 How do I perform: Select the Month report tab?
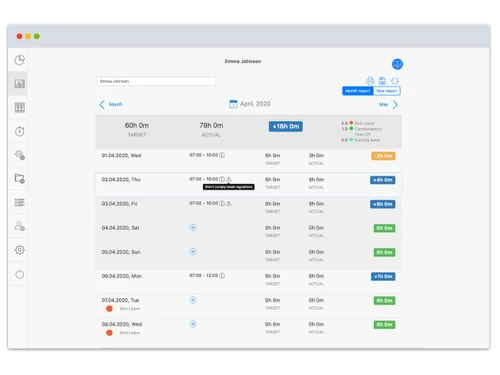[358, 91]
